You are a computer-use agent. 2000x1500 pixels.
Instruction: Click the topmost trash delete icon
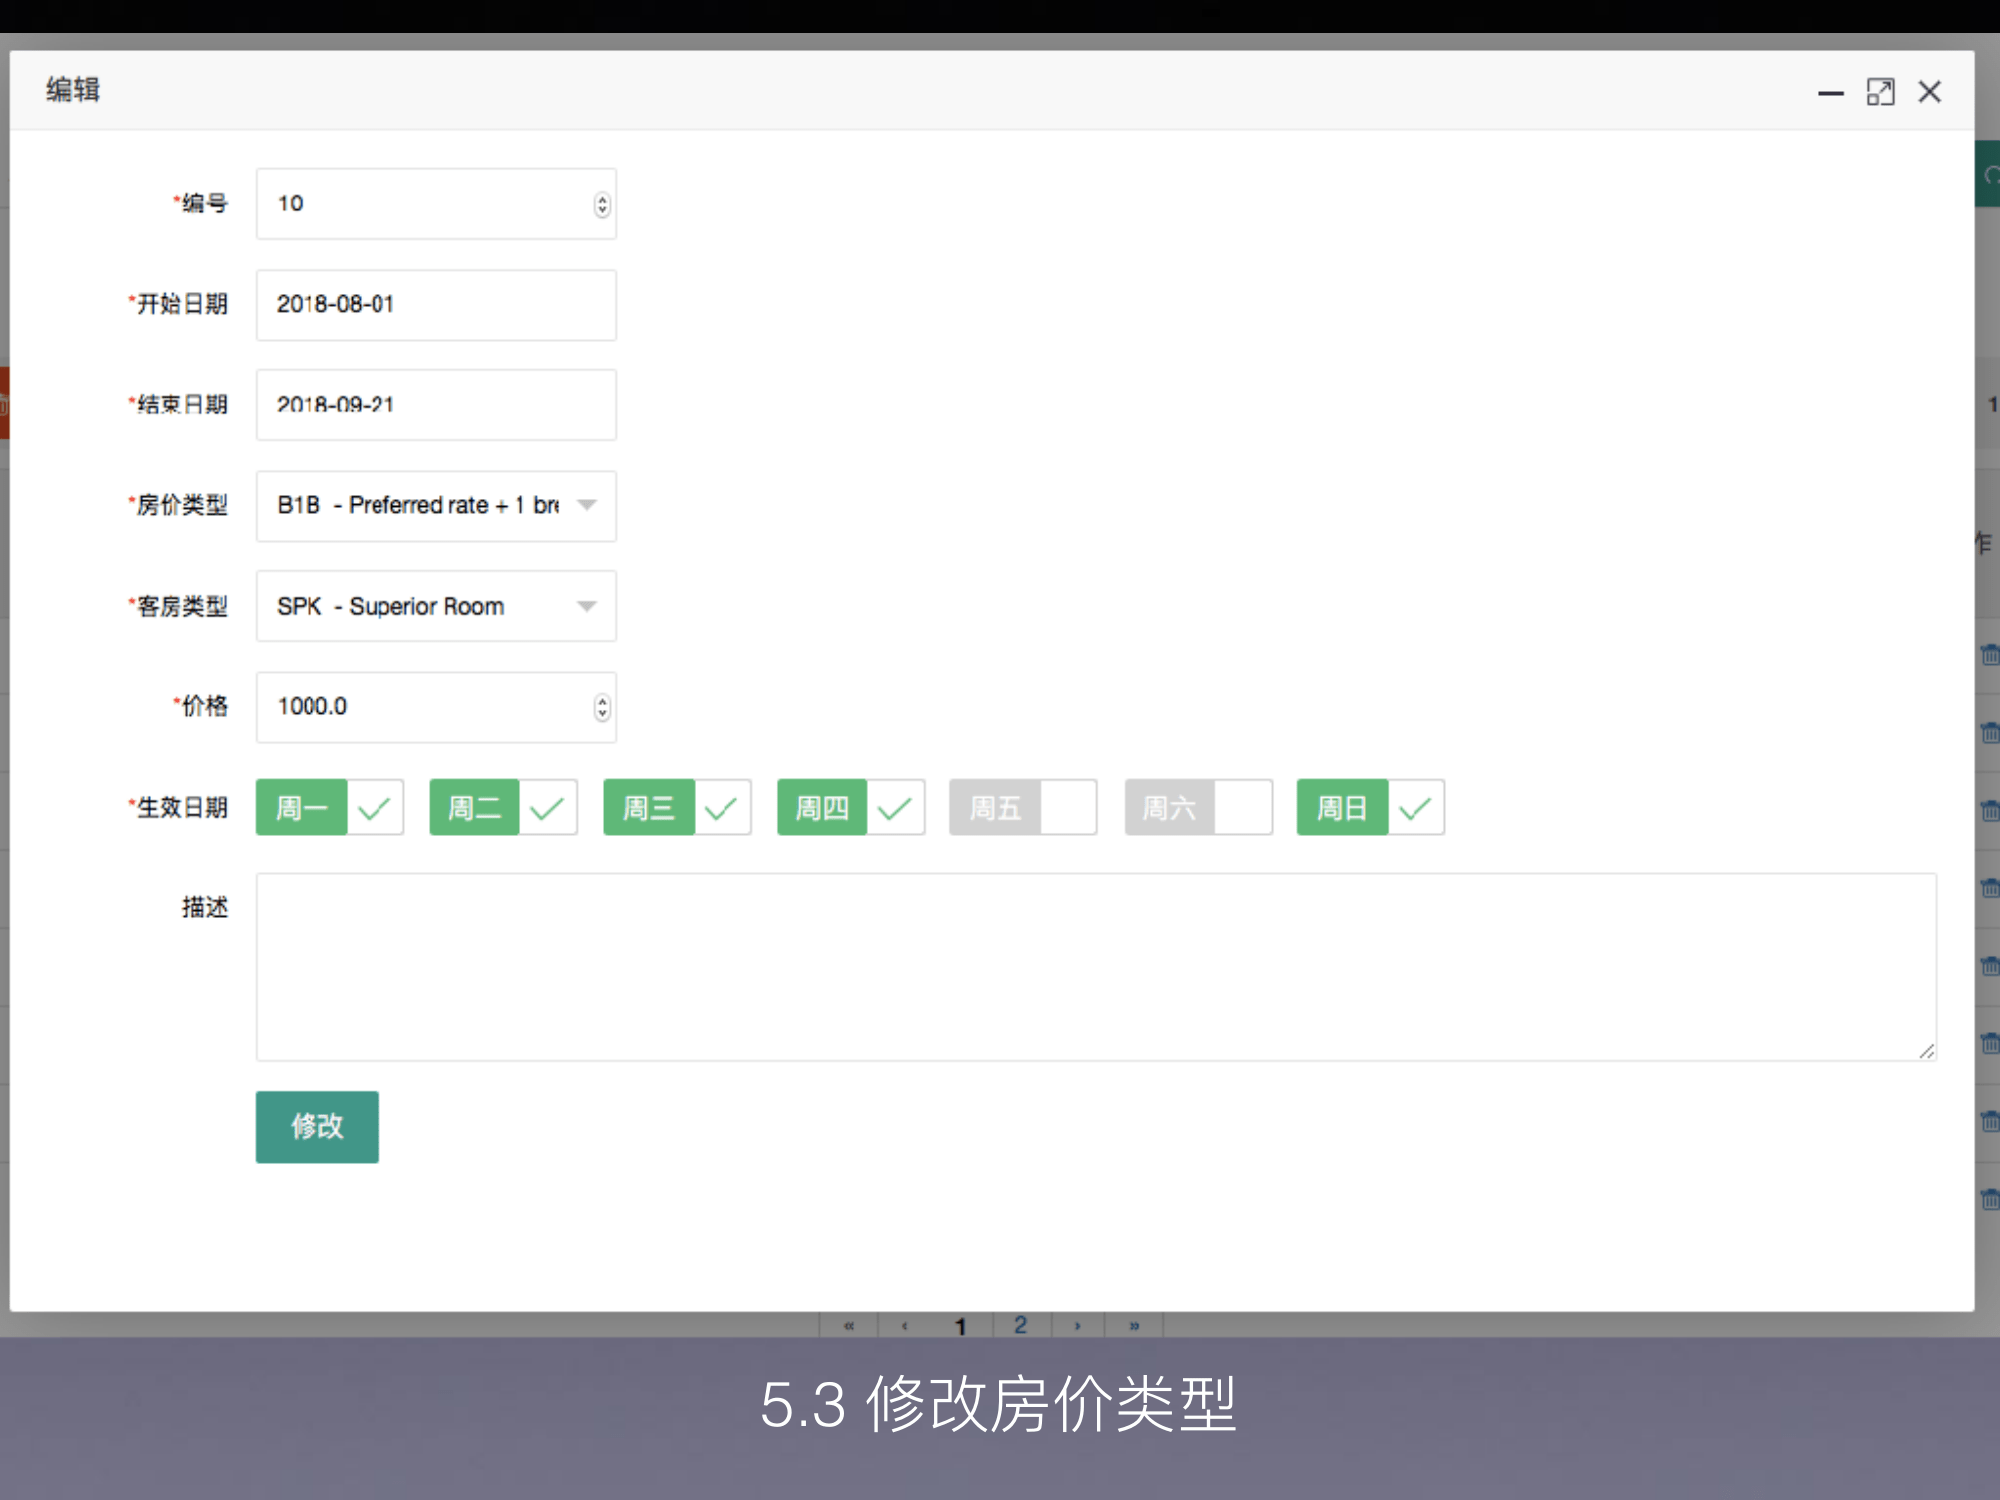point(1990,655)
